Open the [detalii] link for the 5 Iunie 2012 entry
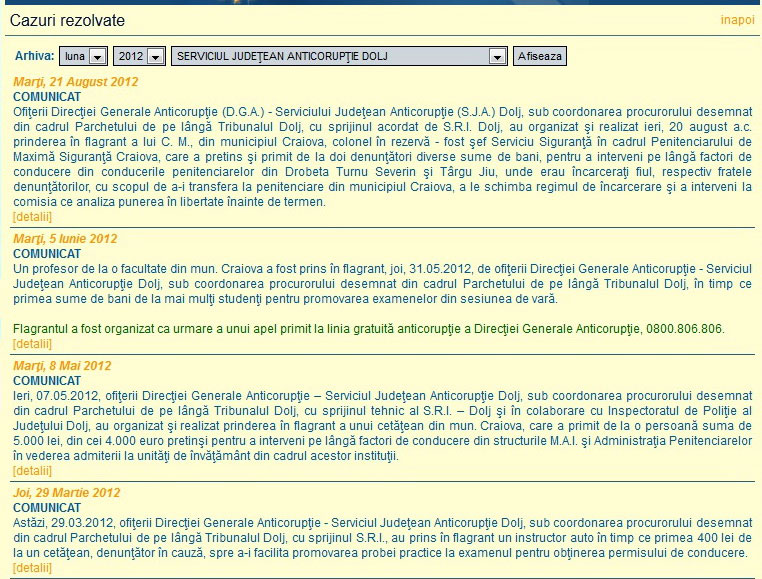 pyautogui.click(x=32, y=344)
